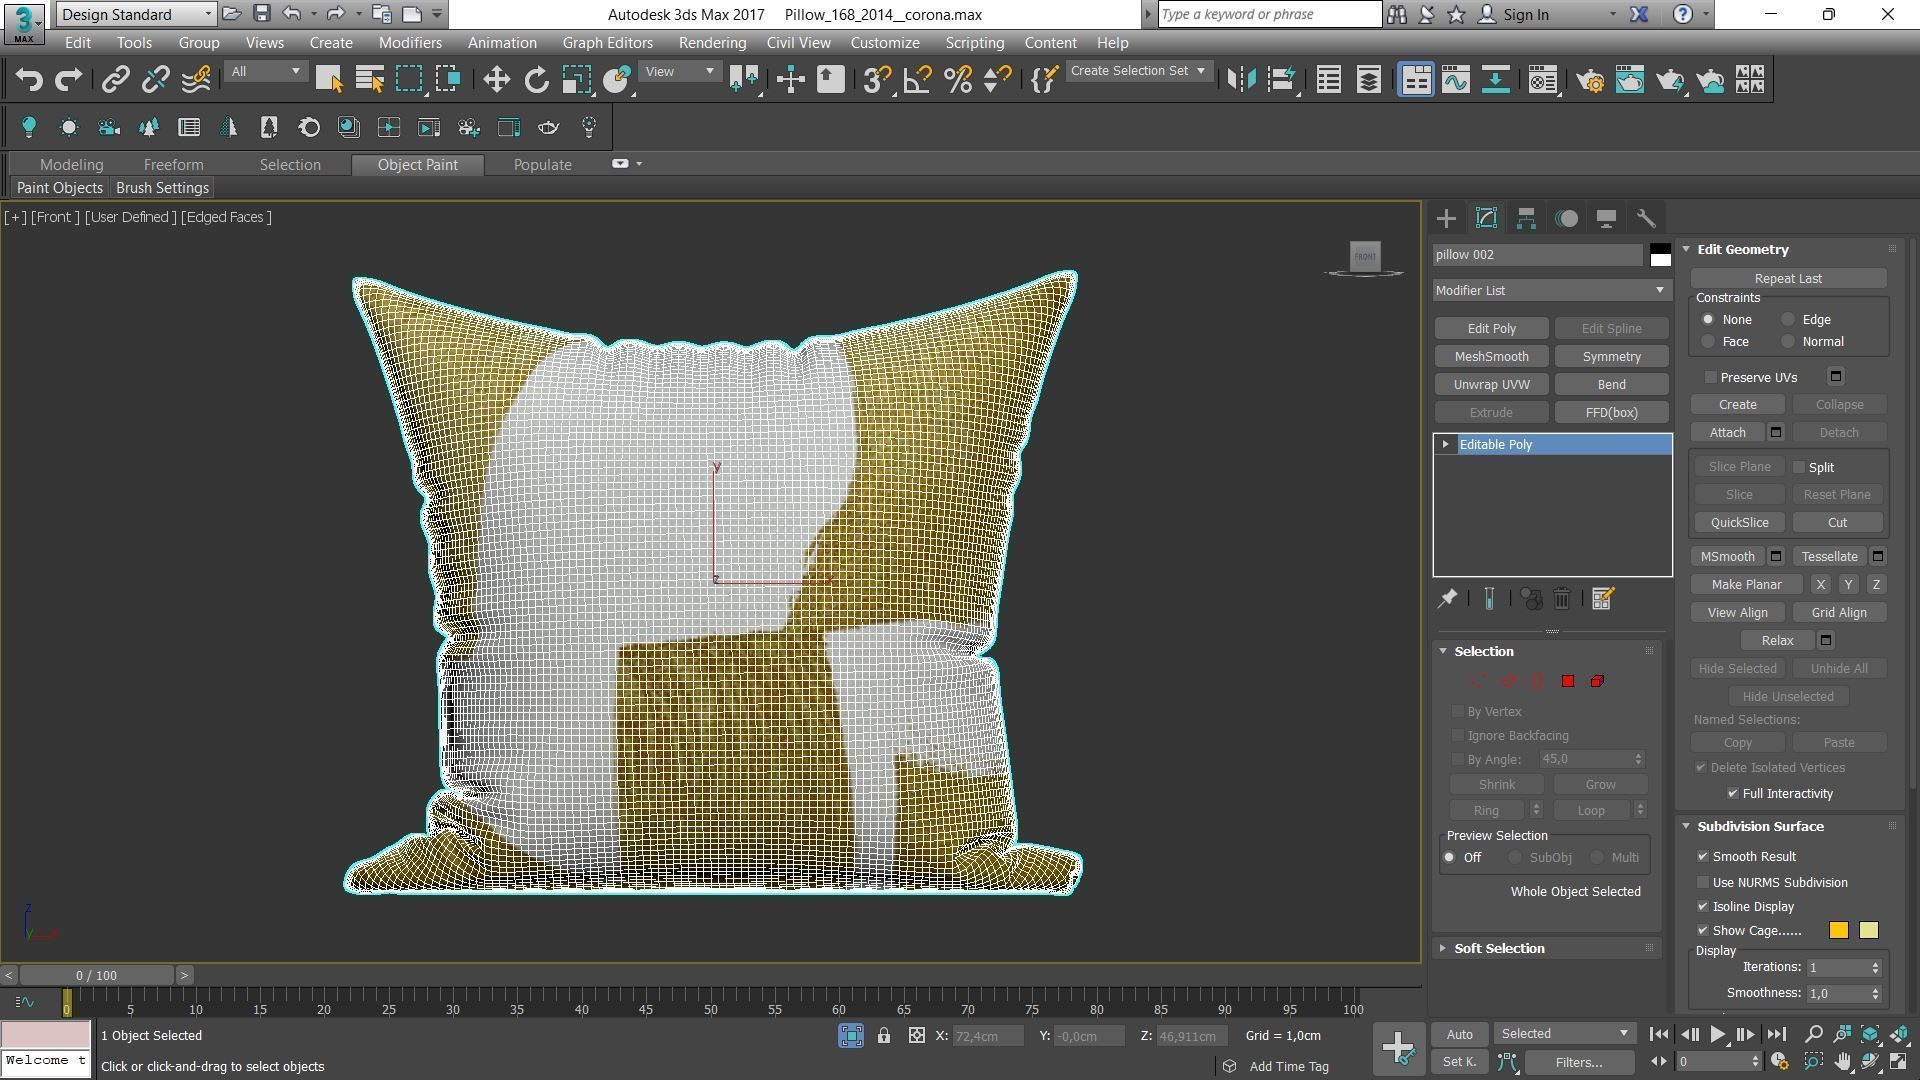Click Configure Modifier Sets icon

coord(1602,599)
